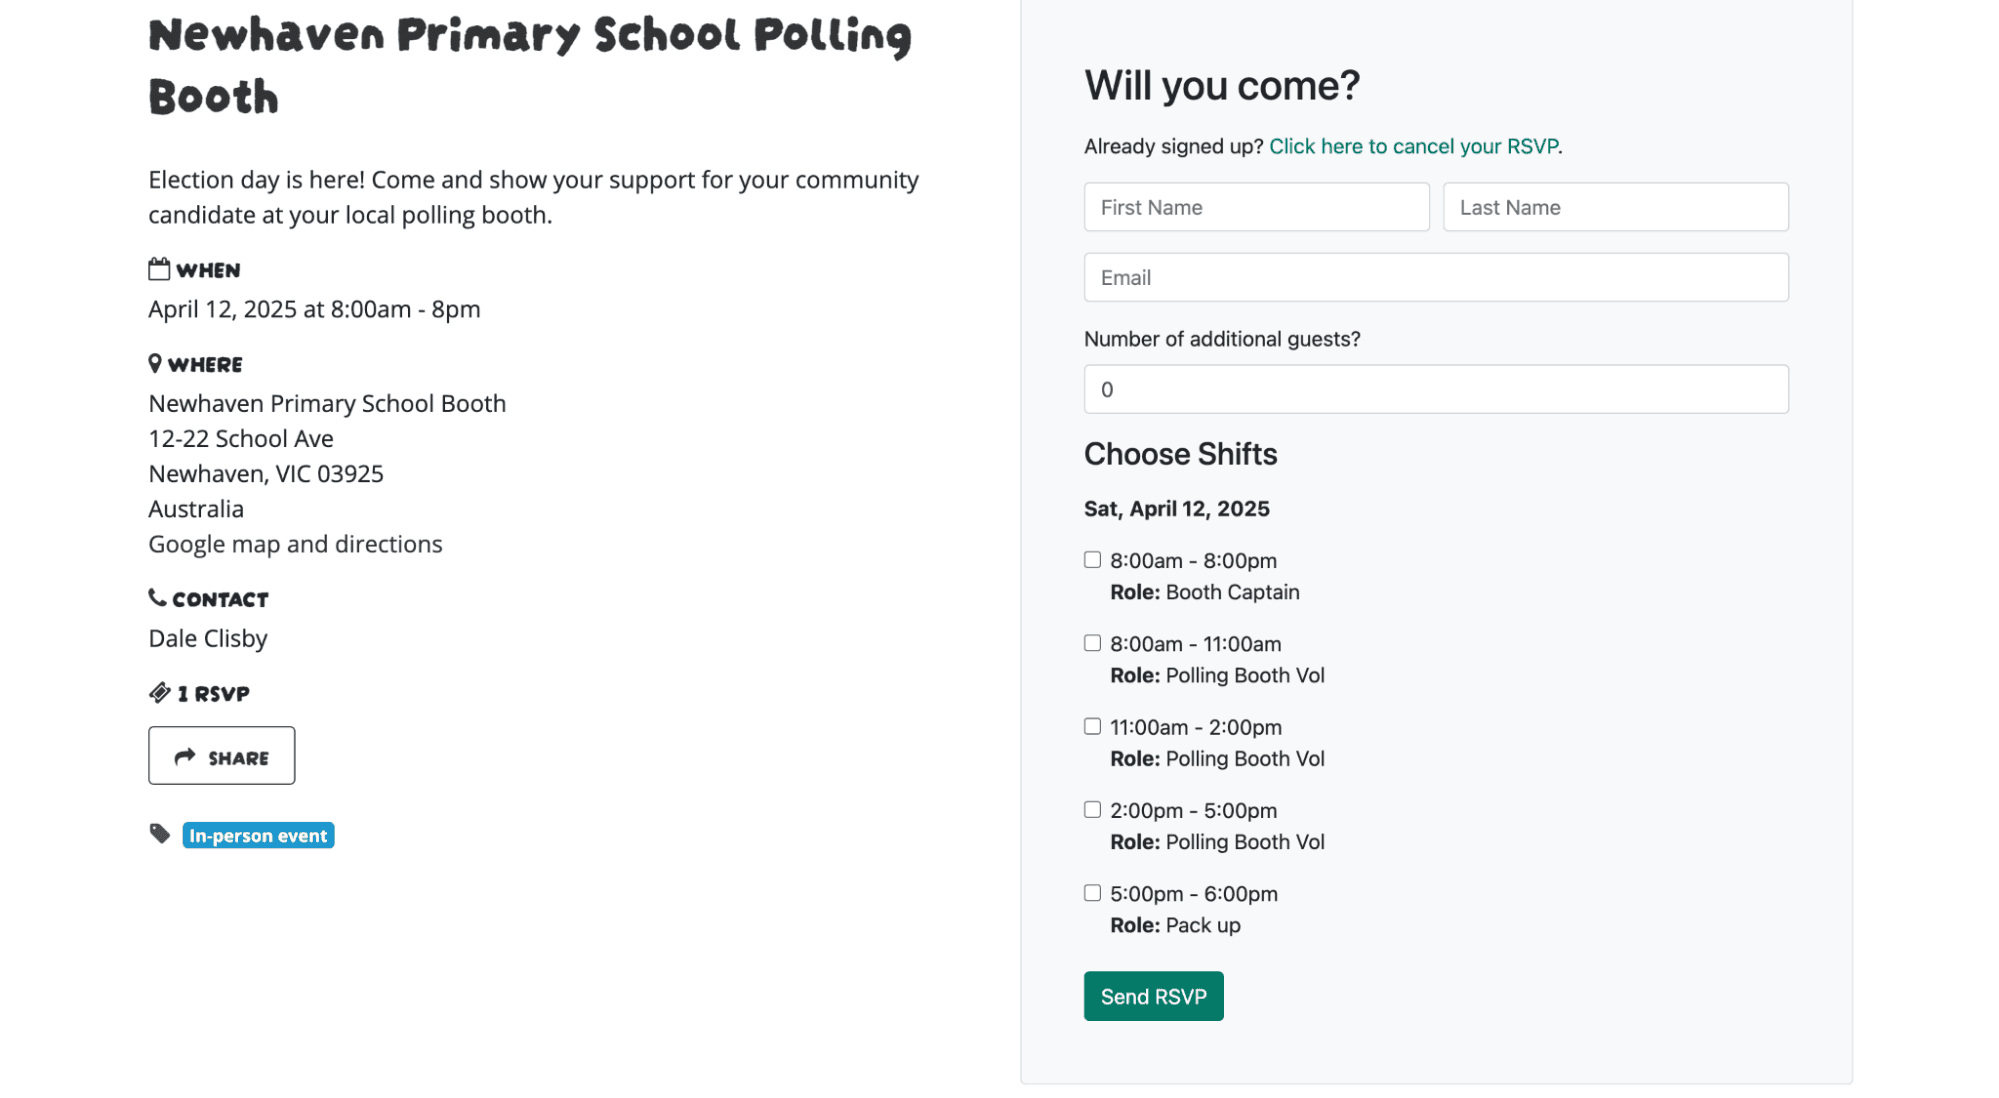Image resolution: width=1999 pixels, height=1098 pixels.
Task: Click the calendar icon beside When
Action: coord(159,269)
